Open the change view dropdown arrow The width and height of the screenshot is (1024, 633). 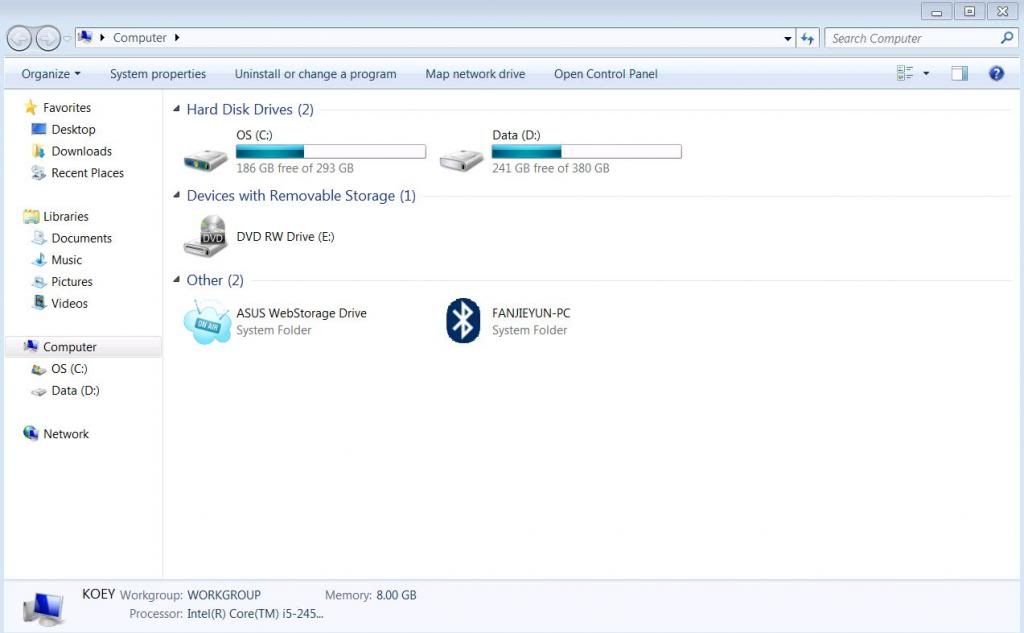tap(926, 73)
